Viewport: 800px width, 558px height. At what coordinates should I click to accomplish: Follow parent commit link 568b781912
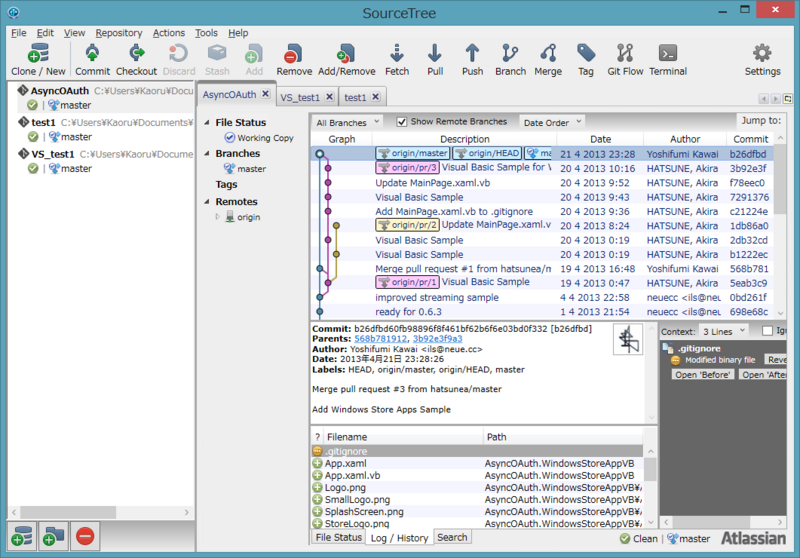click(381, 339)
